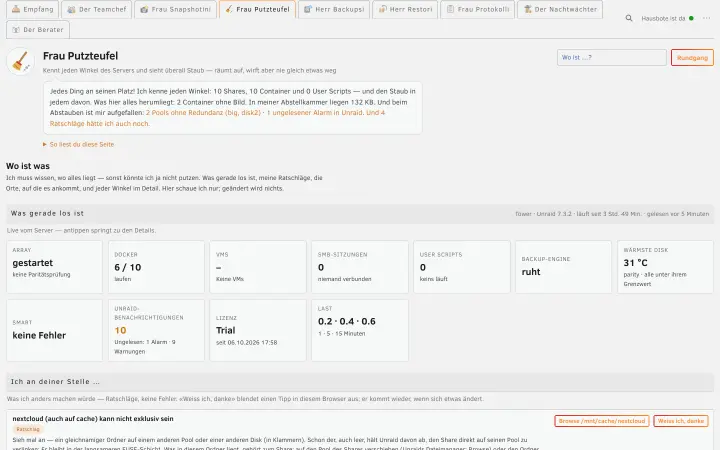Image resolution: width=720 pixels, height=450 pixels.
Task: Open the Herr Backupsi tab
Action: (334, 9)
